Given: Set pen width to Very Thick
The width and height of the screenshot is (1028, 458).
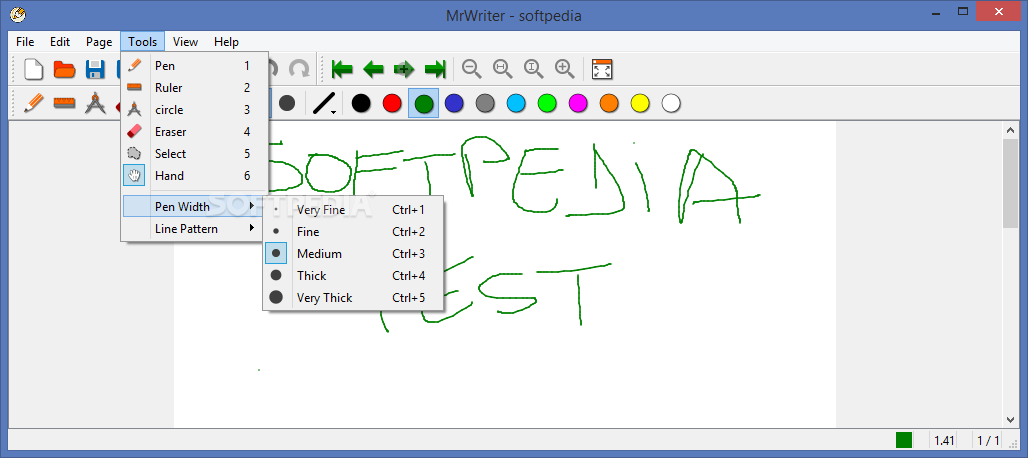Looking at the screenshot, I should tap(353, 297).
